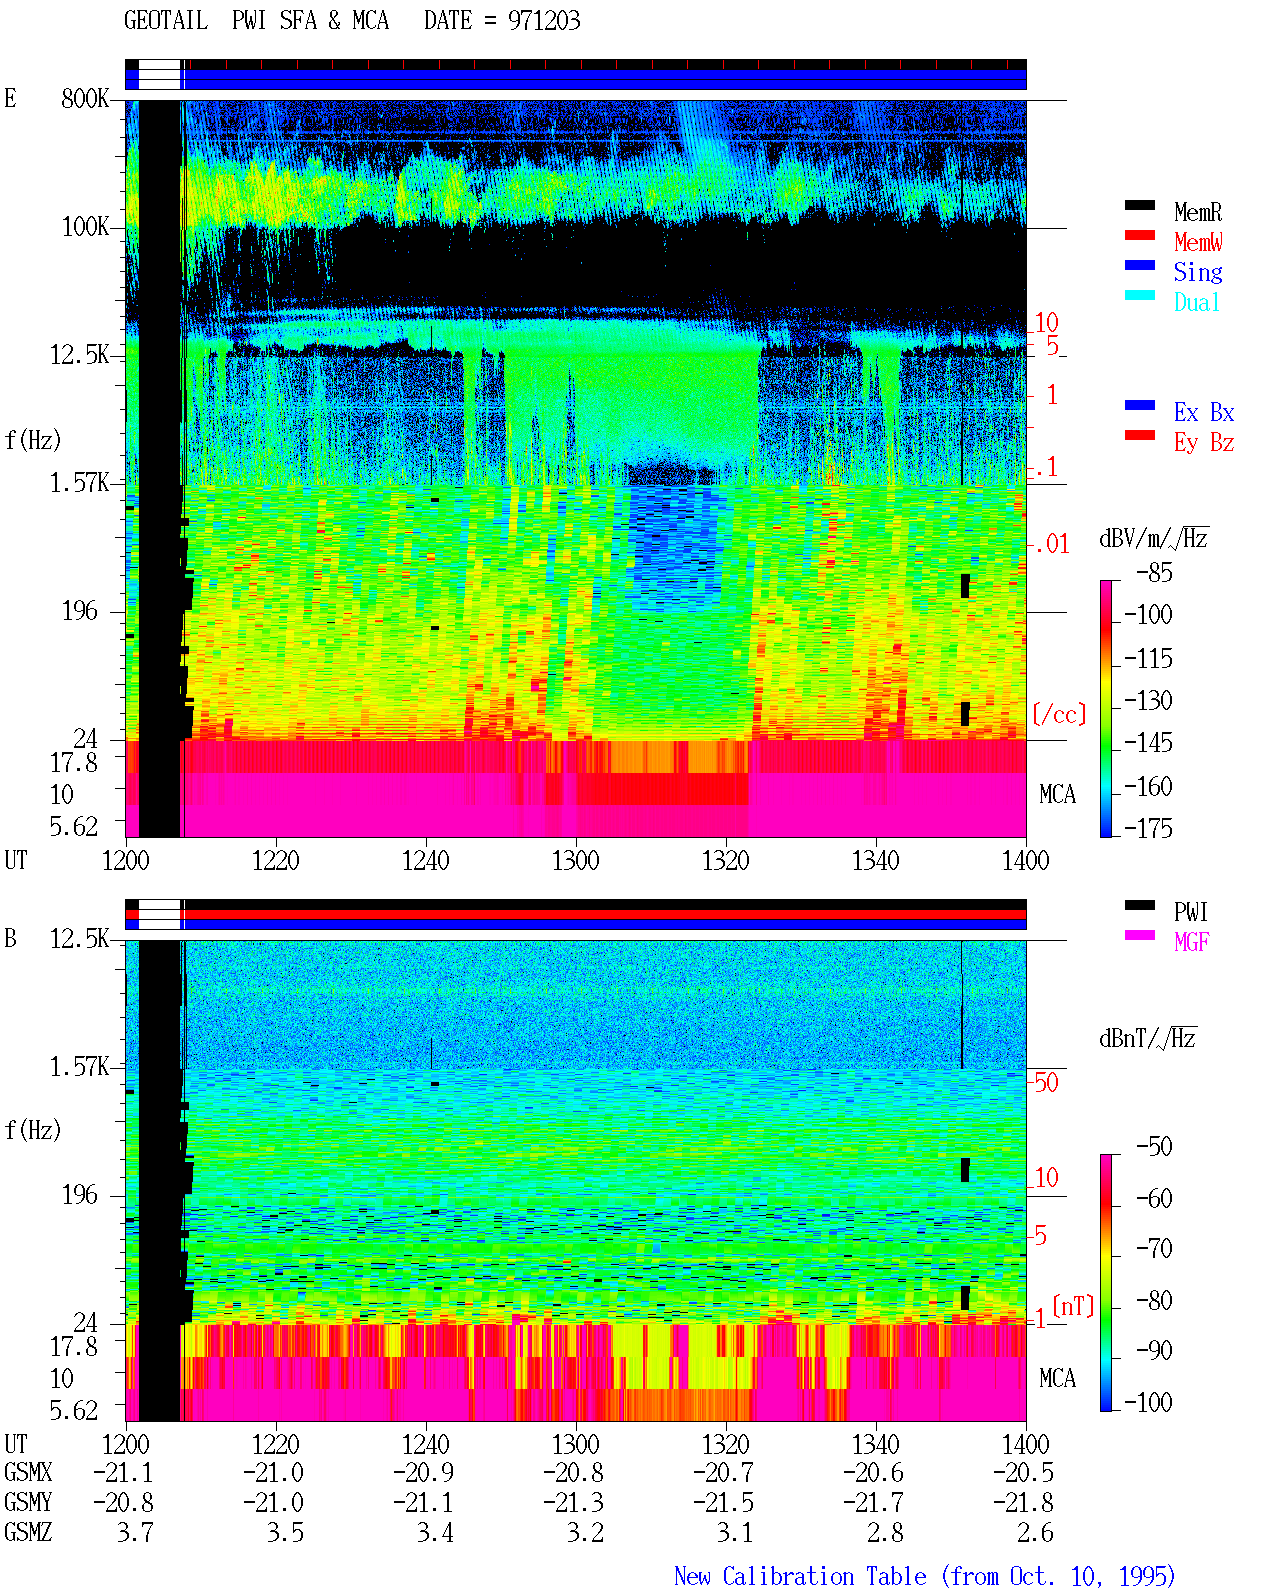Click the PWI legend label
1280x1593 pixels.
1191,912
